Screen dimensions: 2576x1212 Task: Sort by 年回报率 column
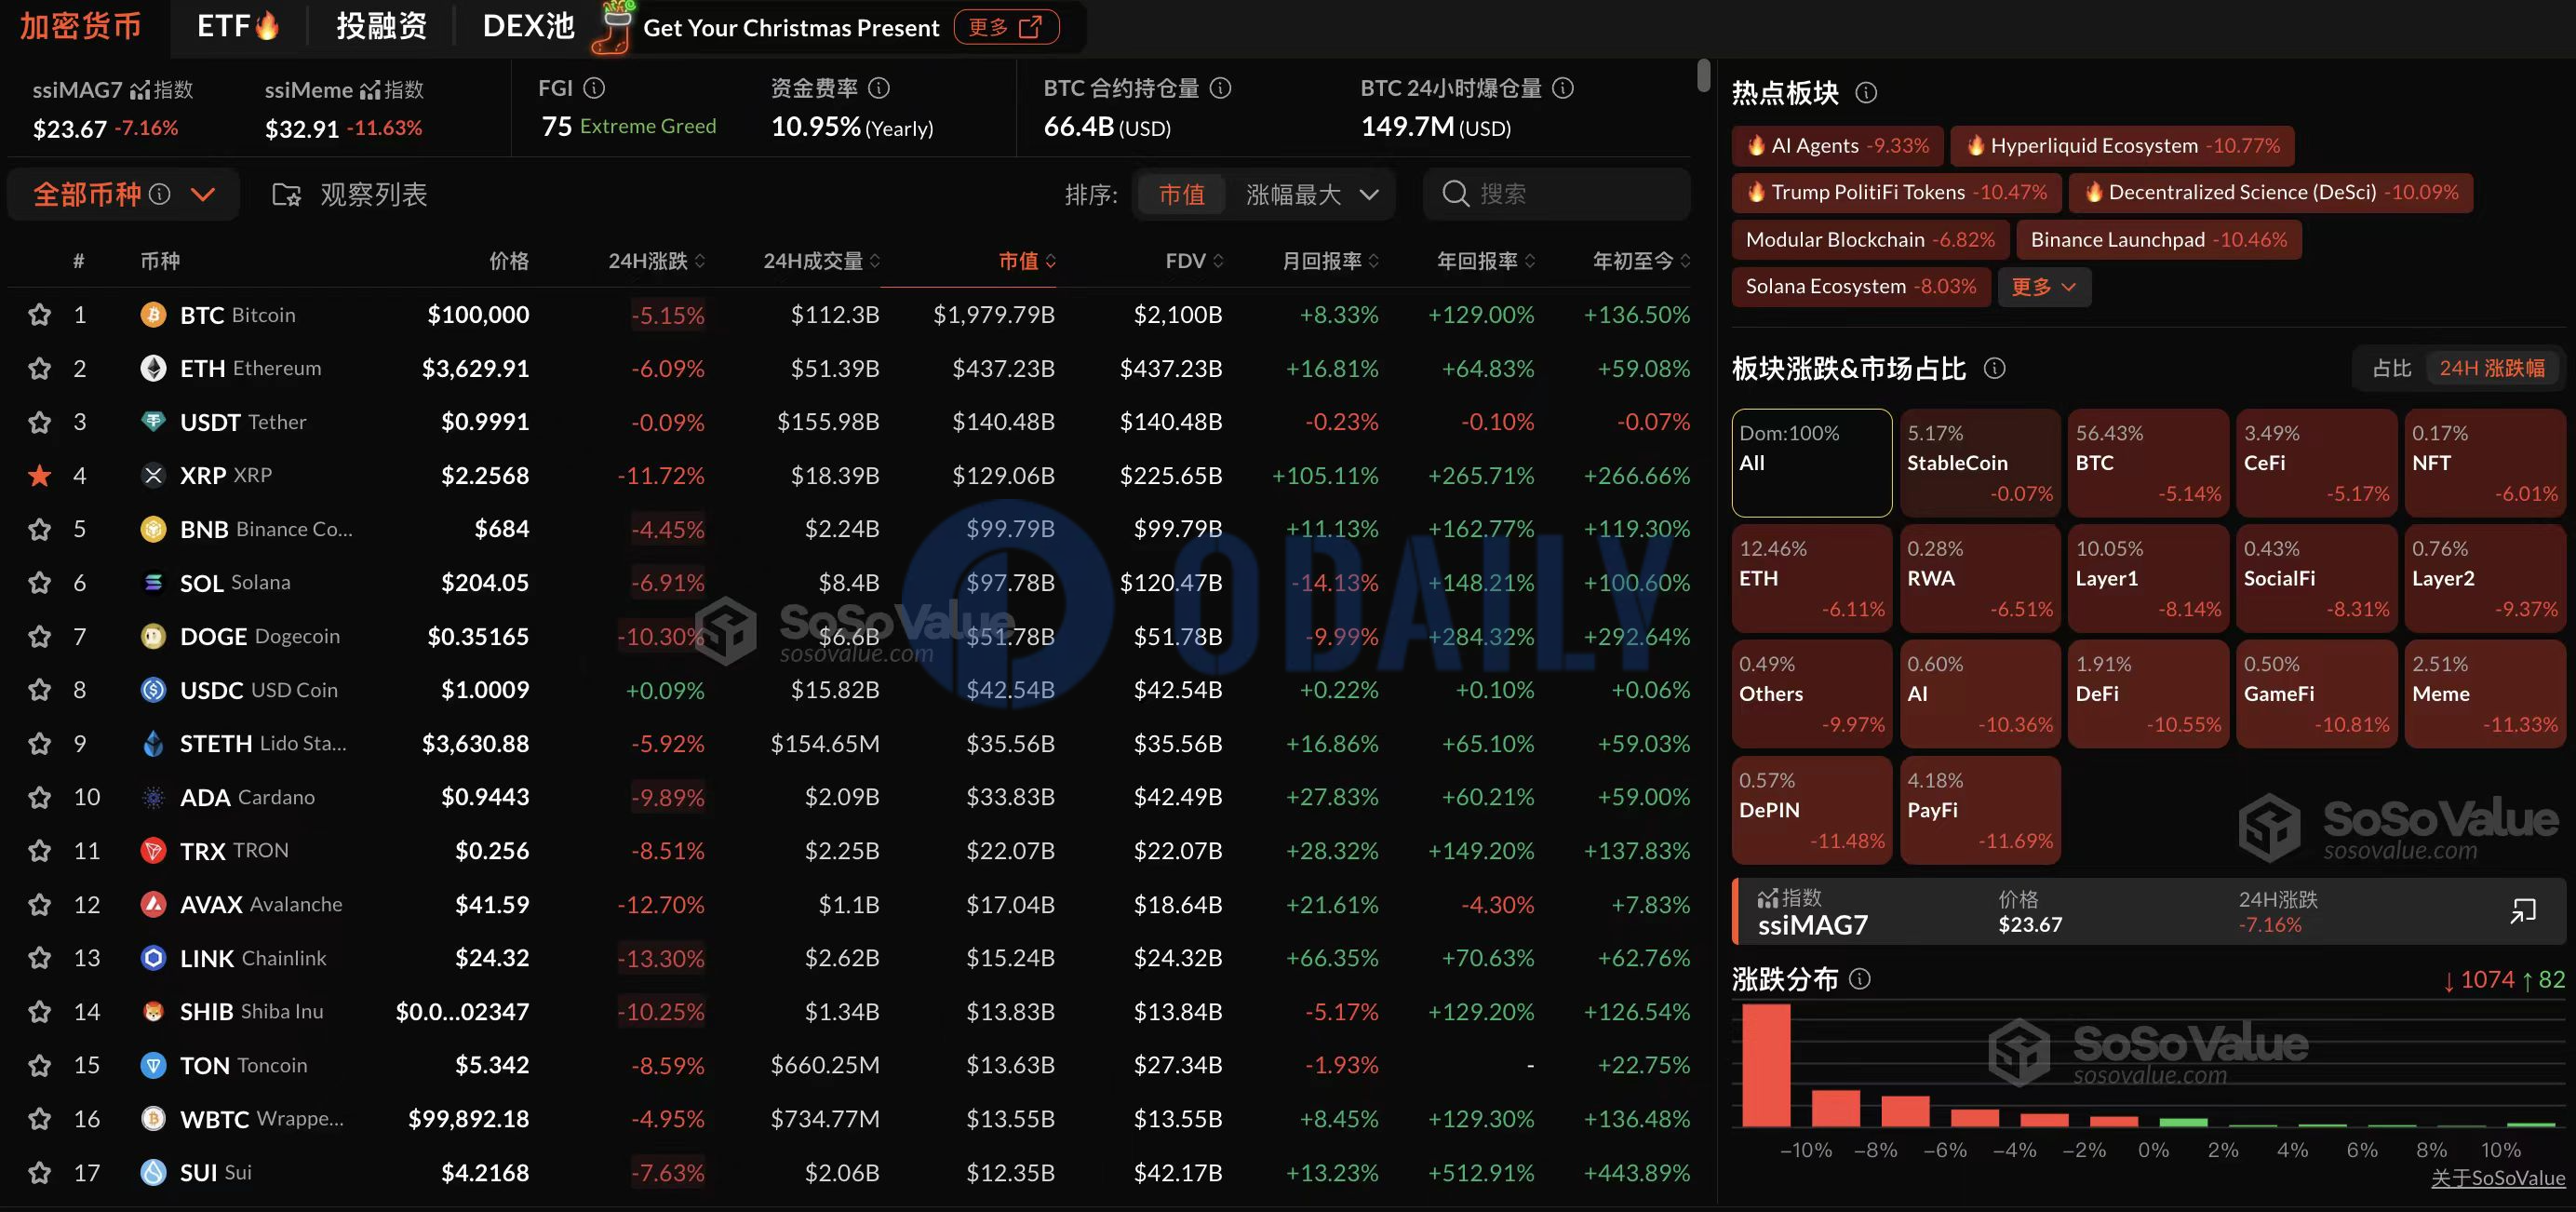click(x=1485, y=261)
